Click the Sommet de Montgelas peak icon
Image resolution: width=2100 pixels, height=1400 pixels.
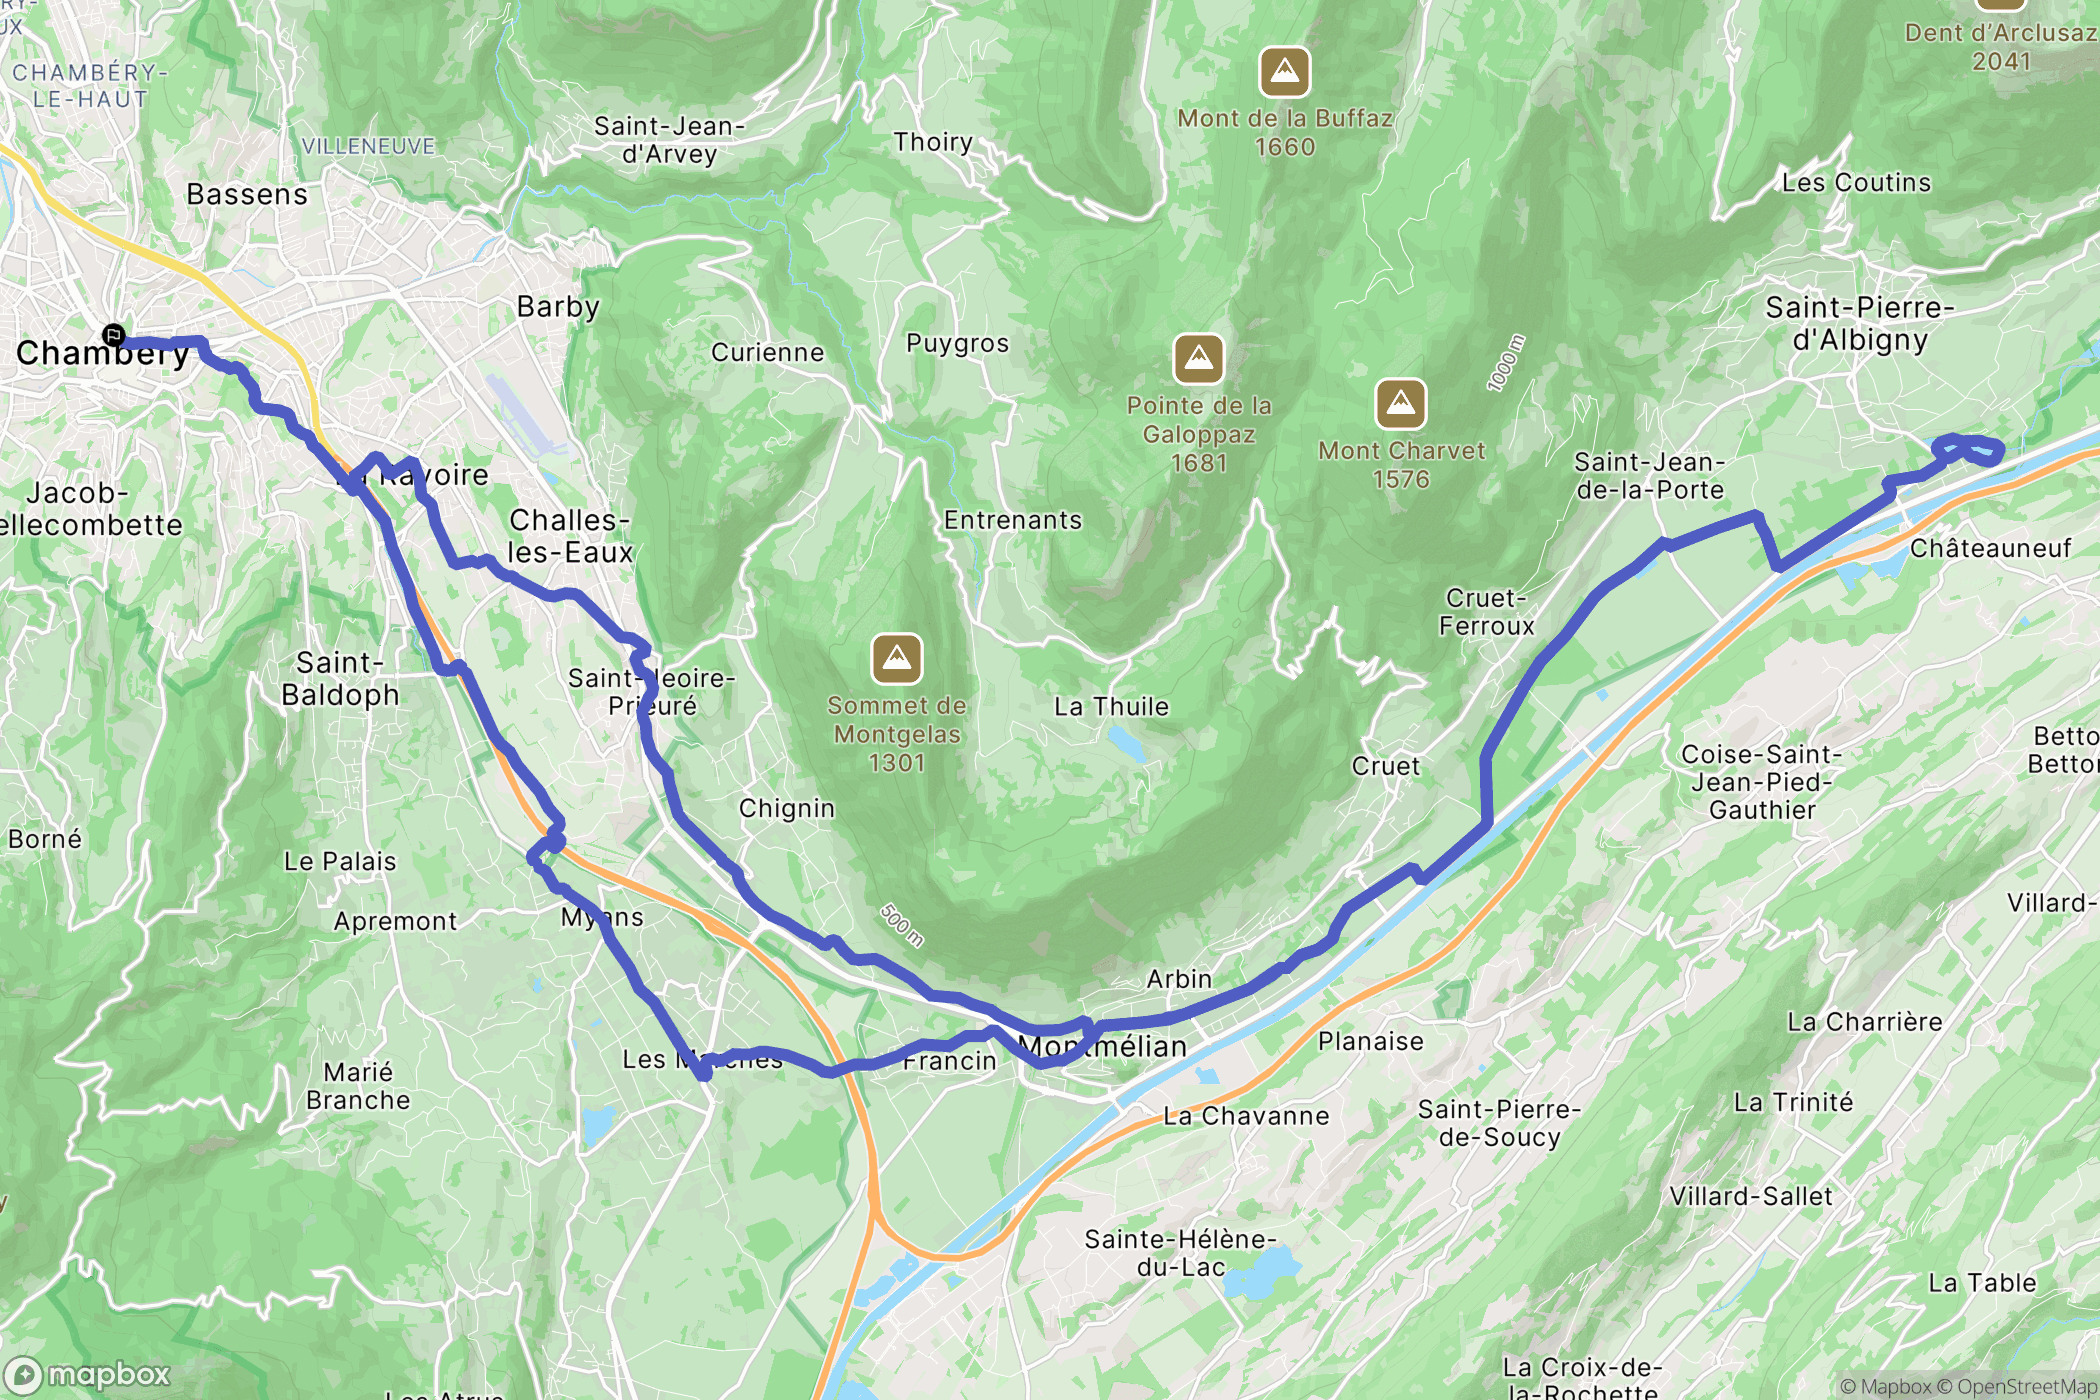point(896,659)
